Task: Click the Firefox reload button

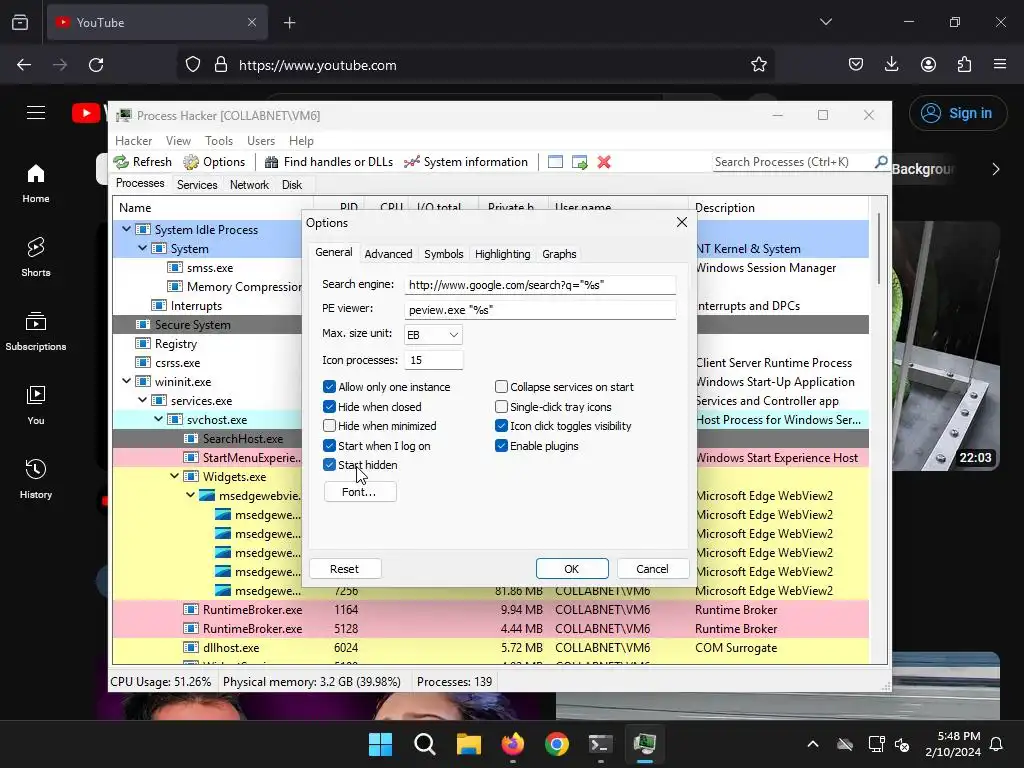Action: point(96,65)
